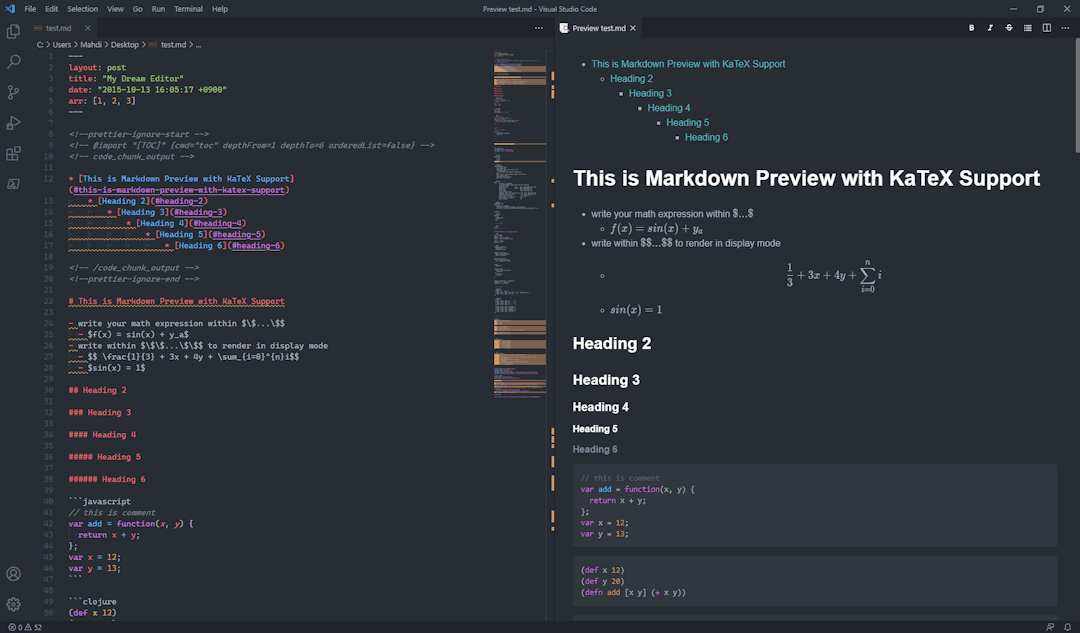
Task: Open the Search view in sidebar
Action: pos(13,62)
